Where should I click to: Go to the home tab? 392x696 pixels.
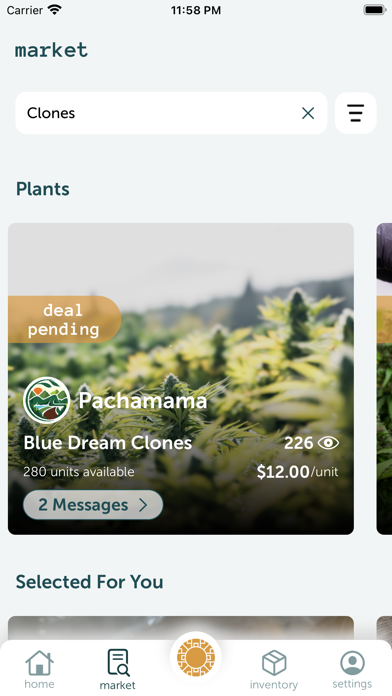pyautogui.click(x=39, y=669)
